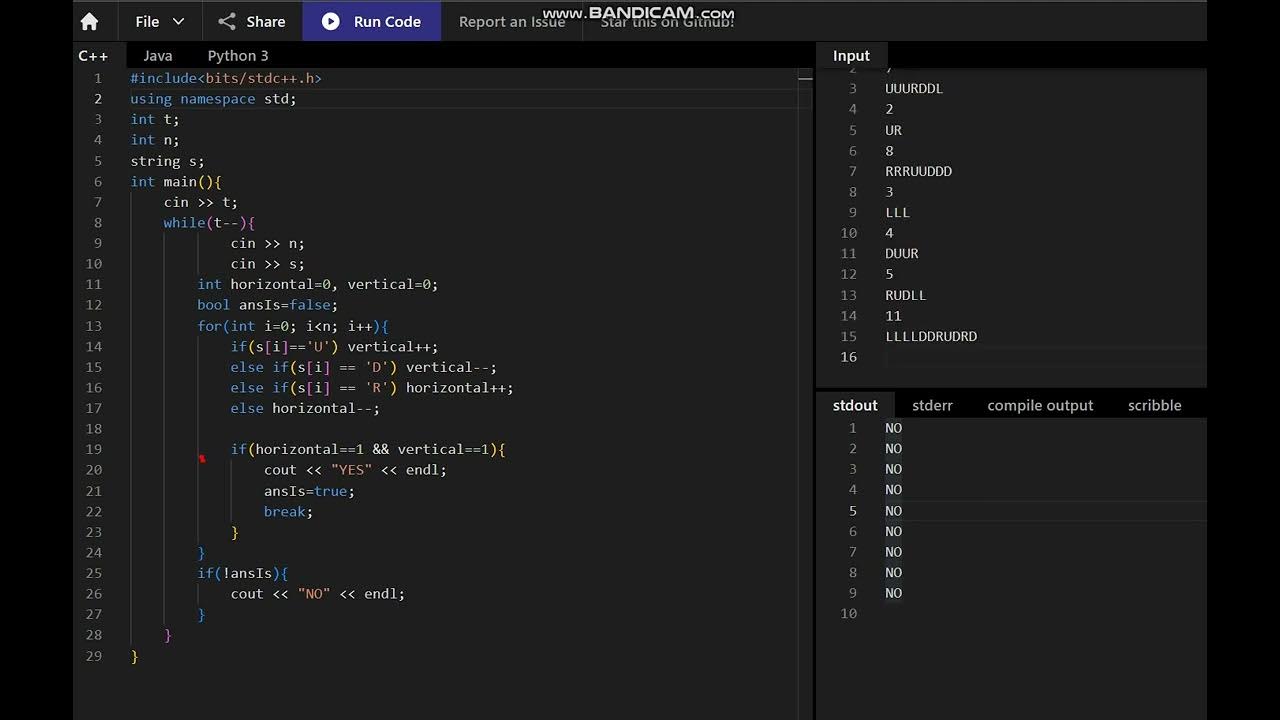The image size is (1280, 720).
Task: Click stdout line 5 NO
Action: coord(893,511)
